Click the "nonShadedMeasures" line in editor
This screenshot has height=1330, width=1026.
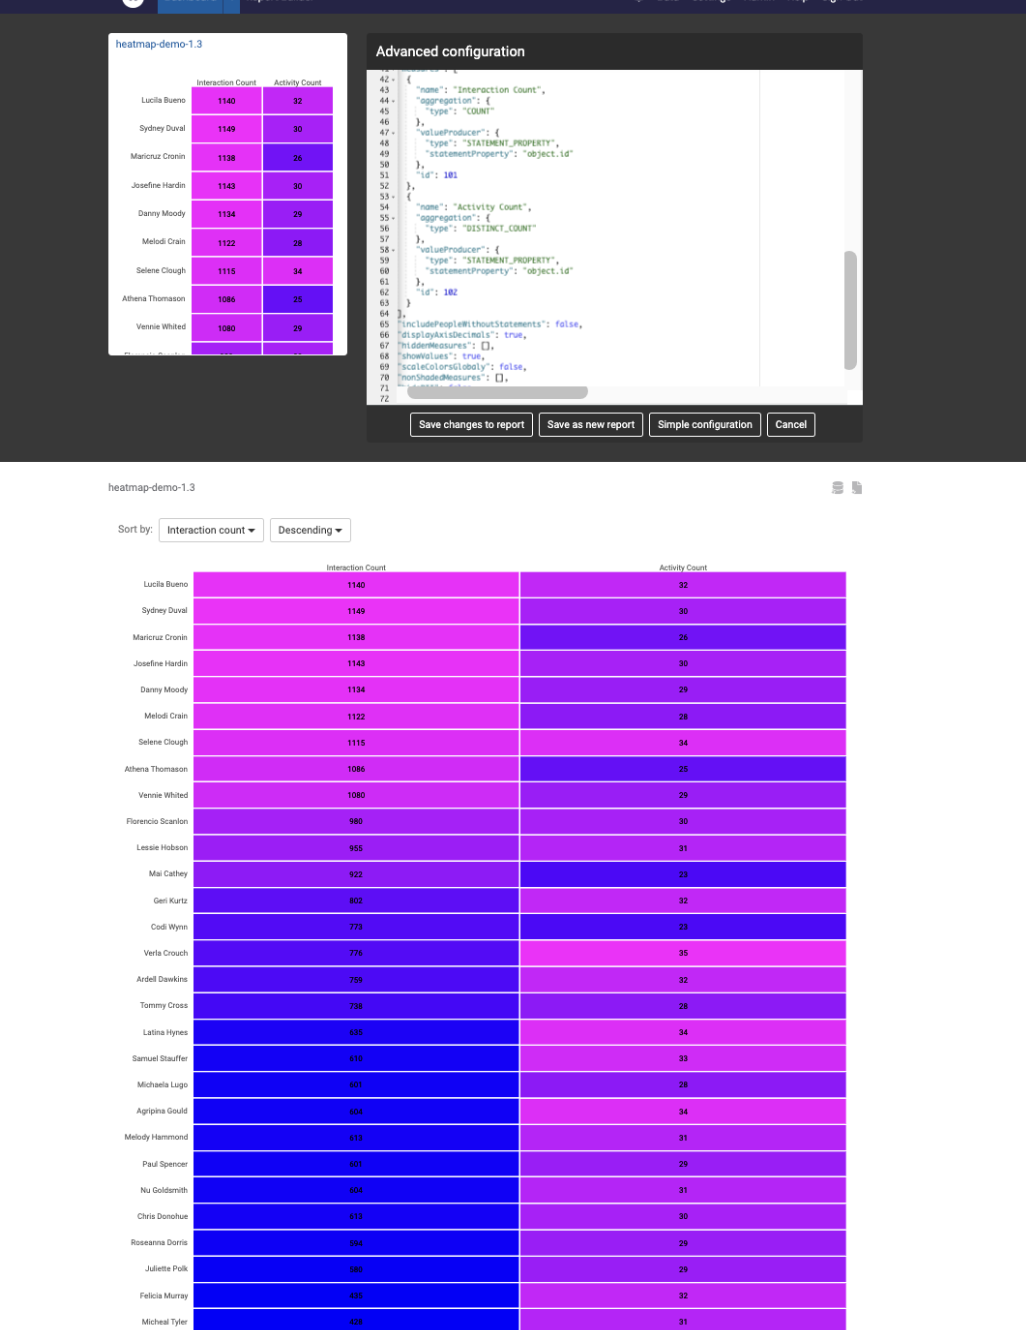coord(454,378)
